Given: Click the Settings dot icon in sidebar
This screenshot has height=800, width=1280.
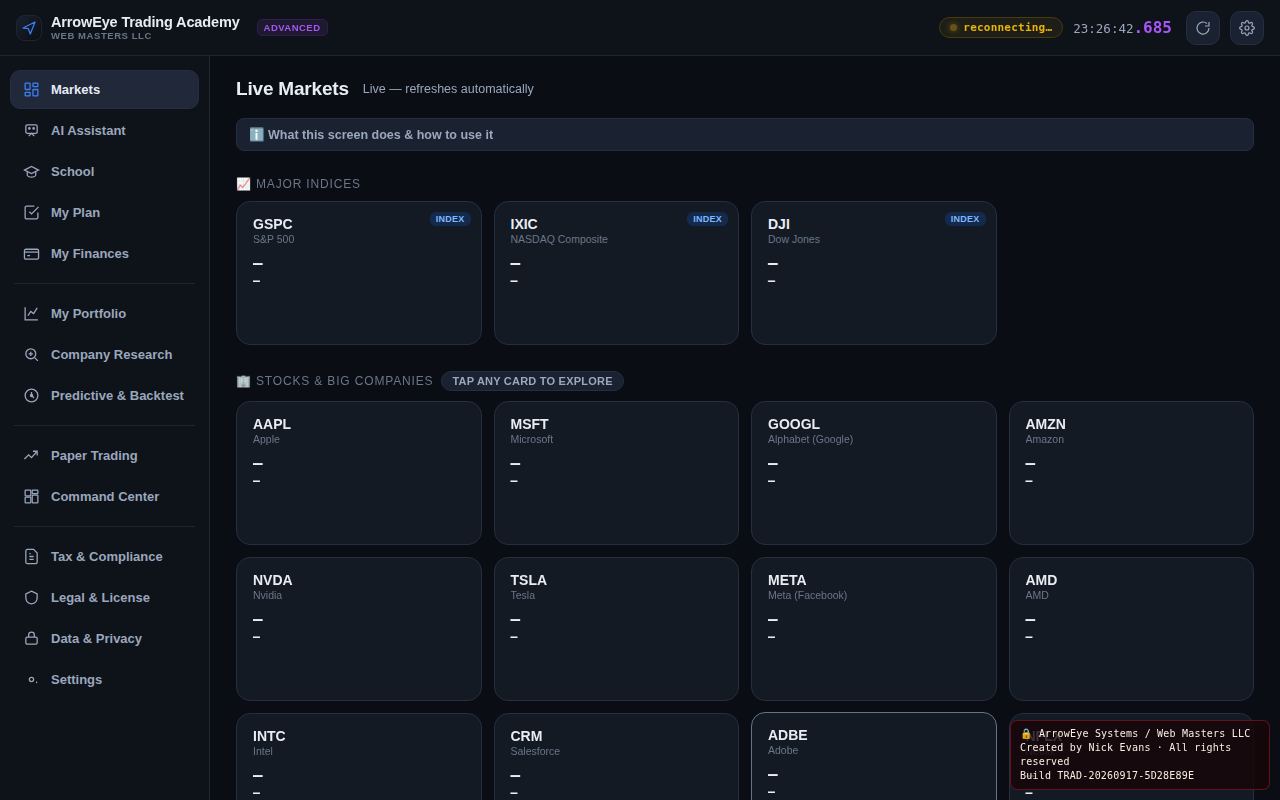Looking at the screenshot, I should pyautogui.click(x=31, y=680).
